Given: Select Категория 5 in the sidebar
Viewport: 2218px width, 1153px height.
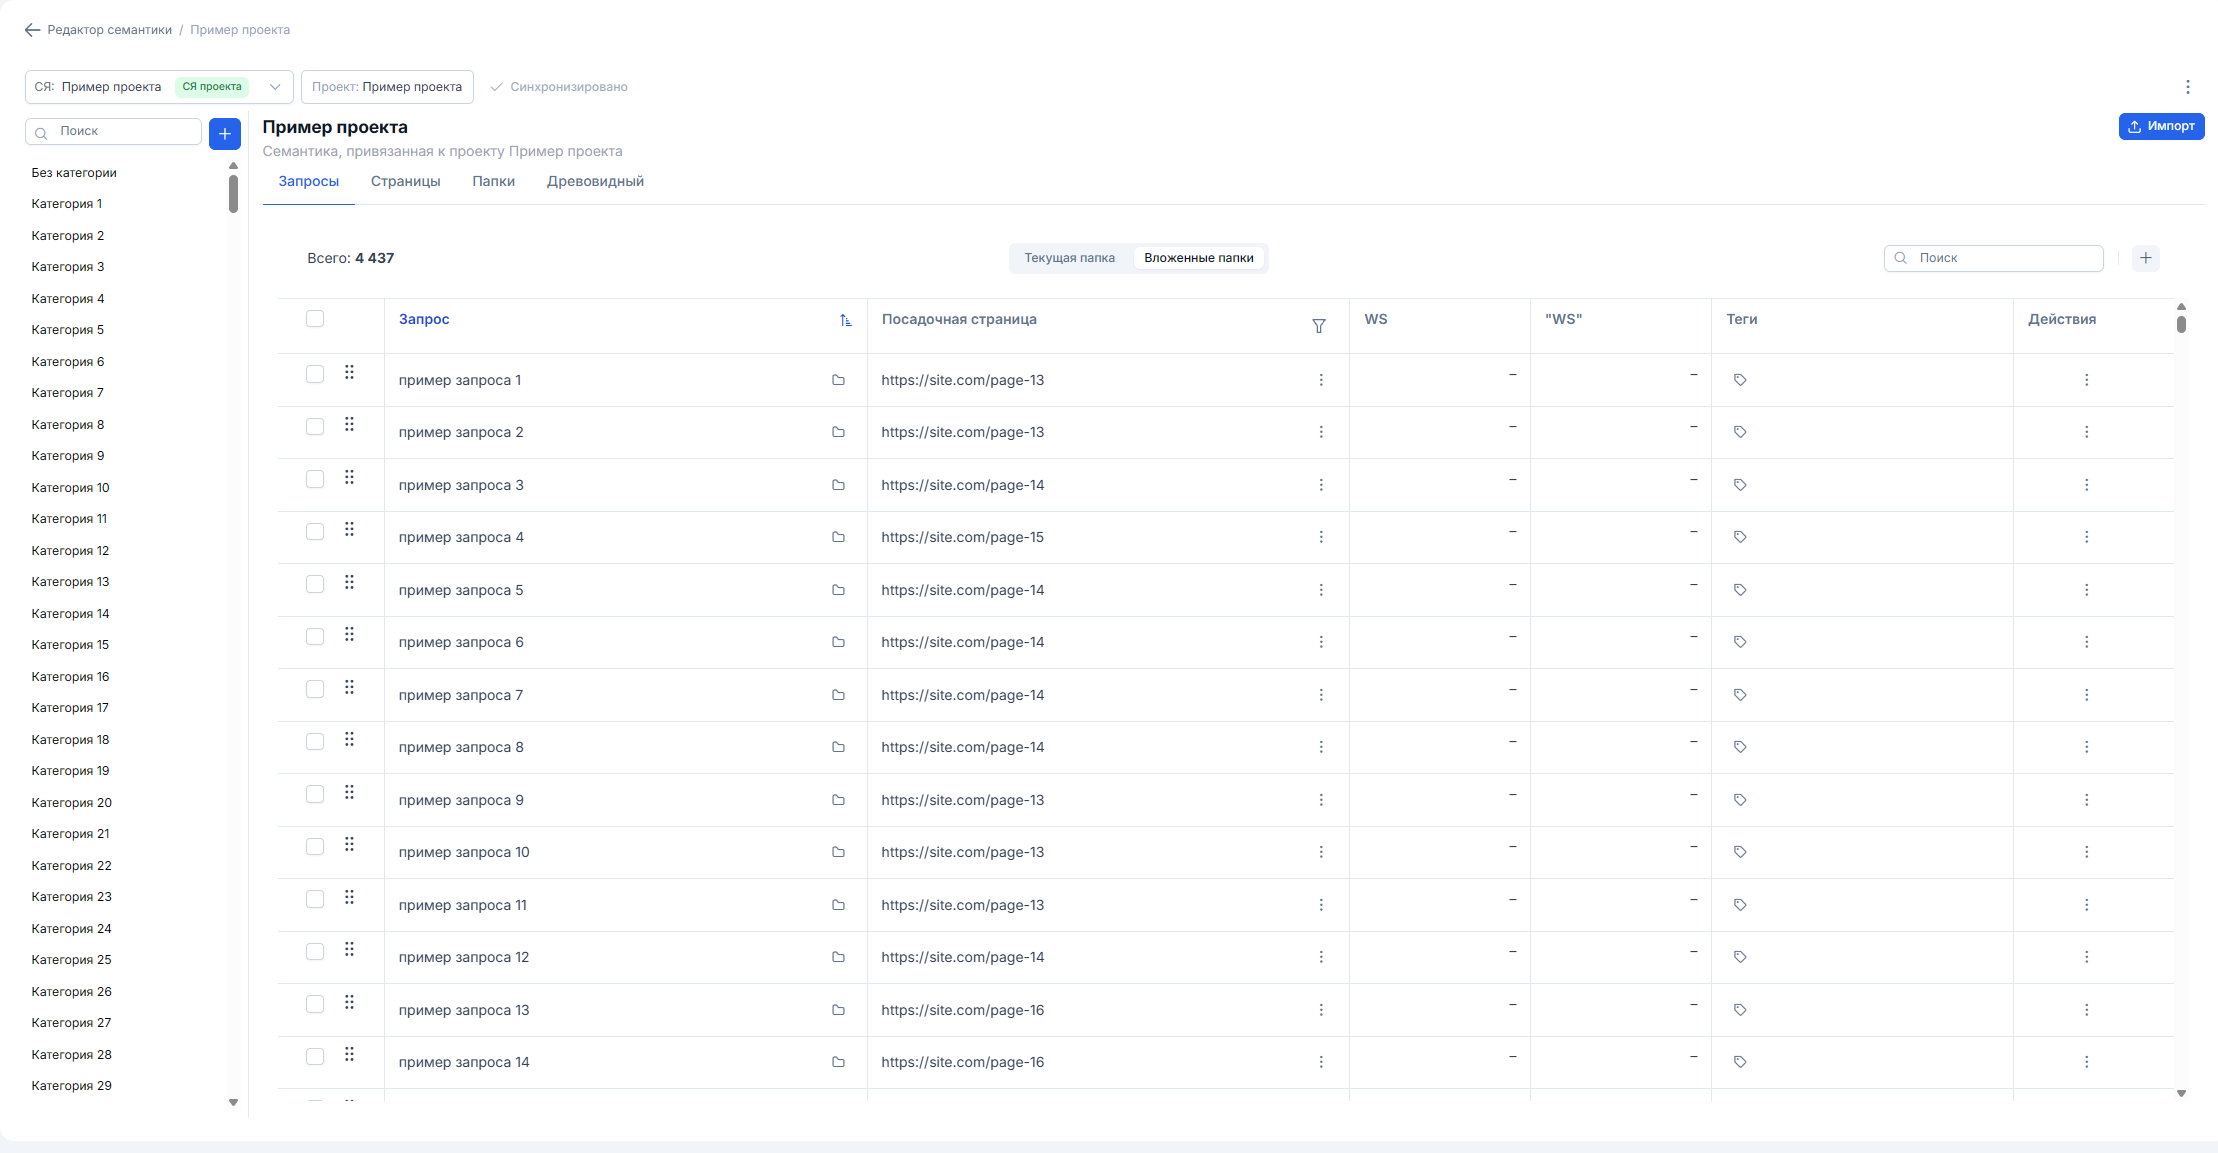Looking at the screenshot, I should (x=68, y=330).
